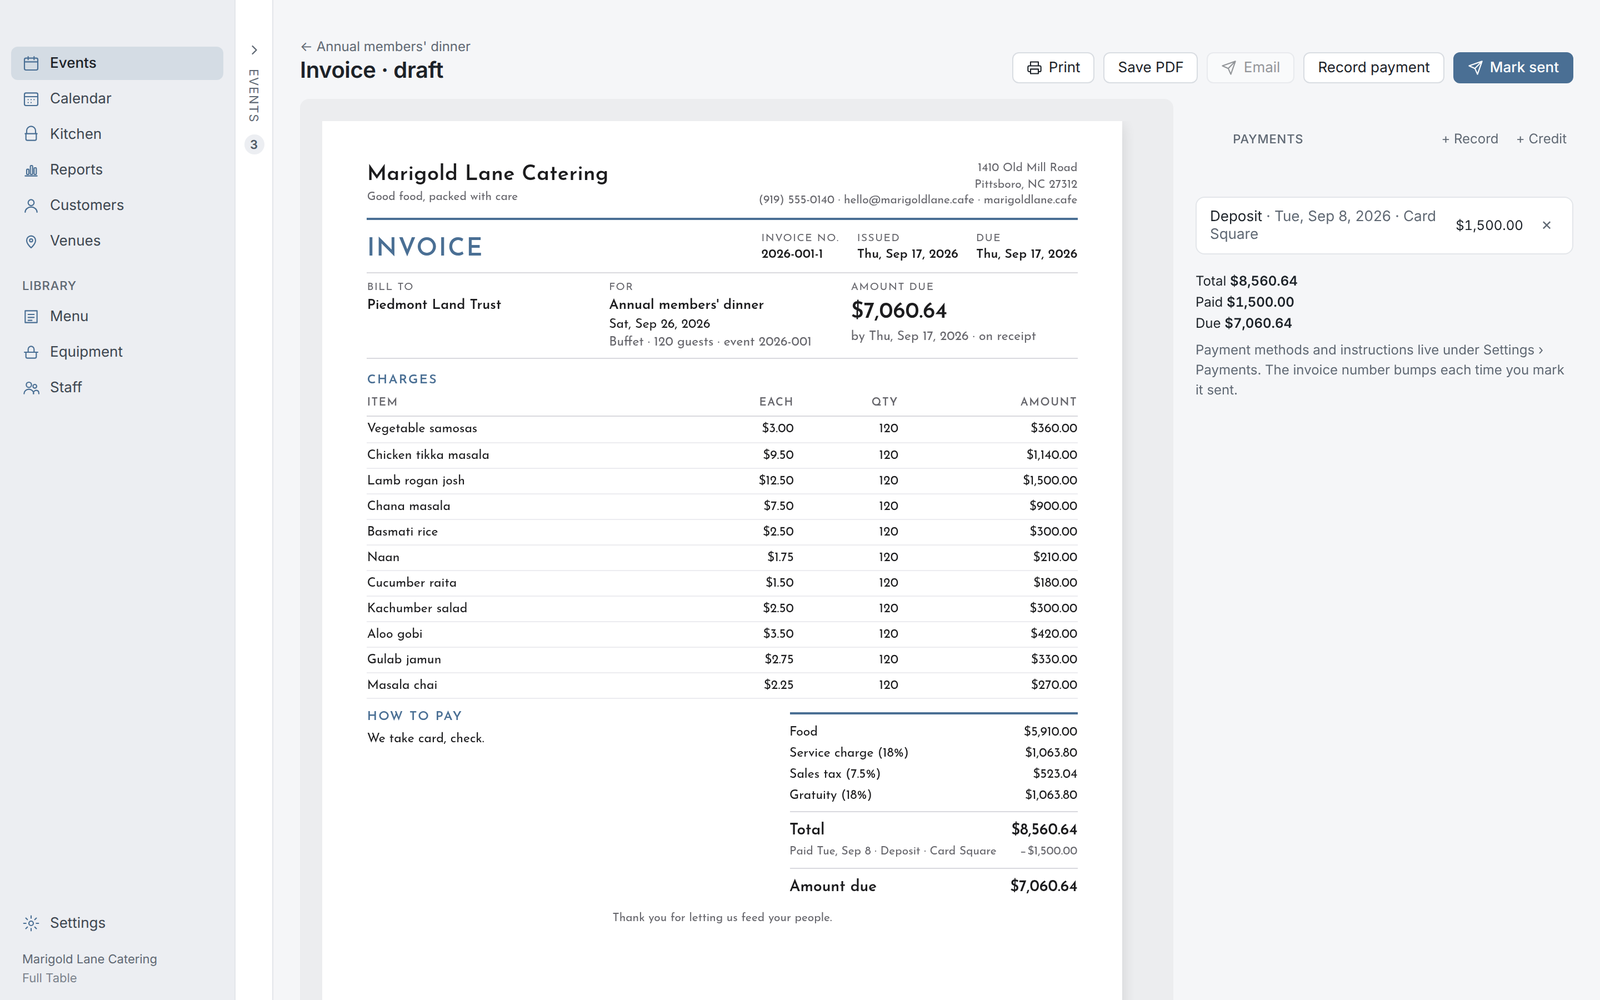Click the Service charge (18%) line

[933, 752]
